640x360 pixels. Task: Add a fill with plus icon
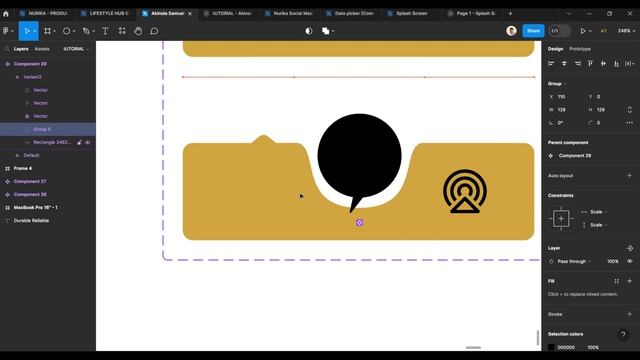coord(629,281)
